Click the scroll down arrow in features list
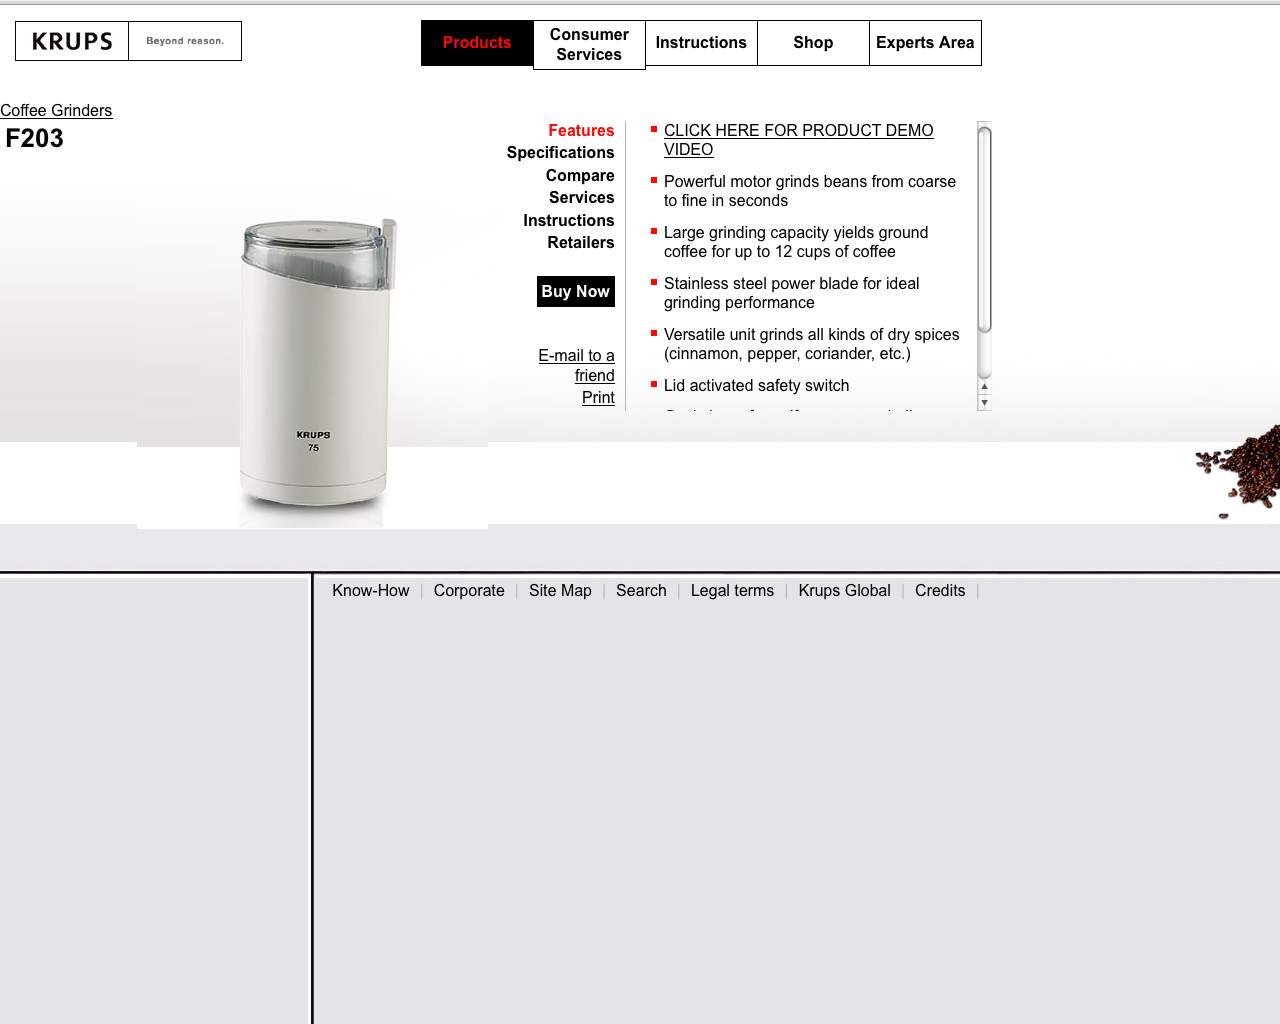Screen dimensions: 1280x1024 pos(985,403)
